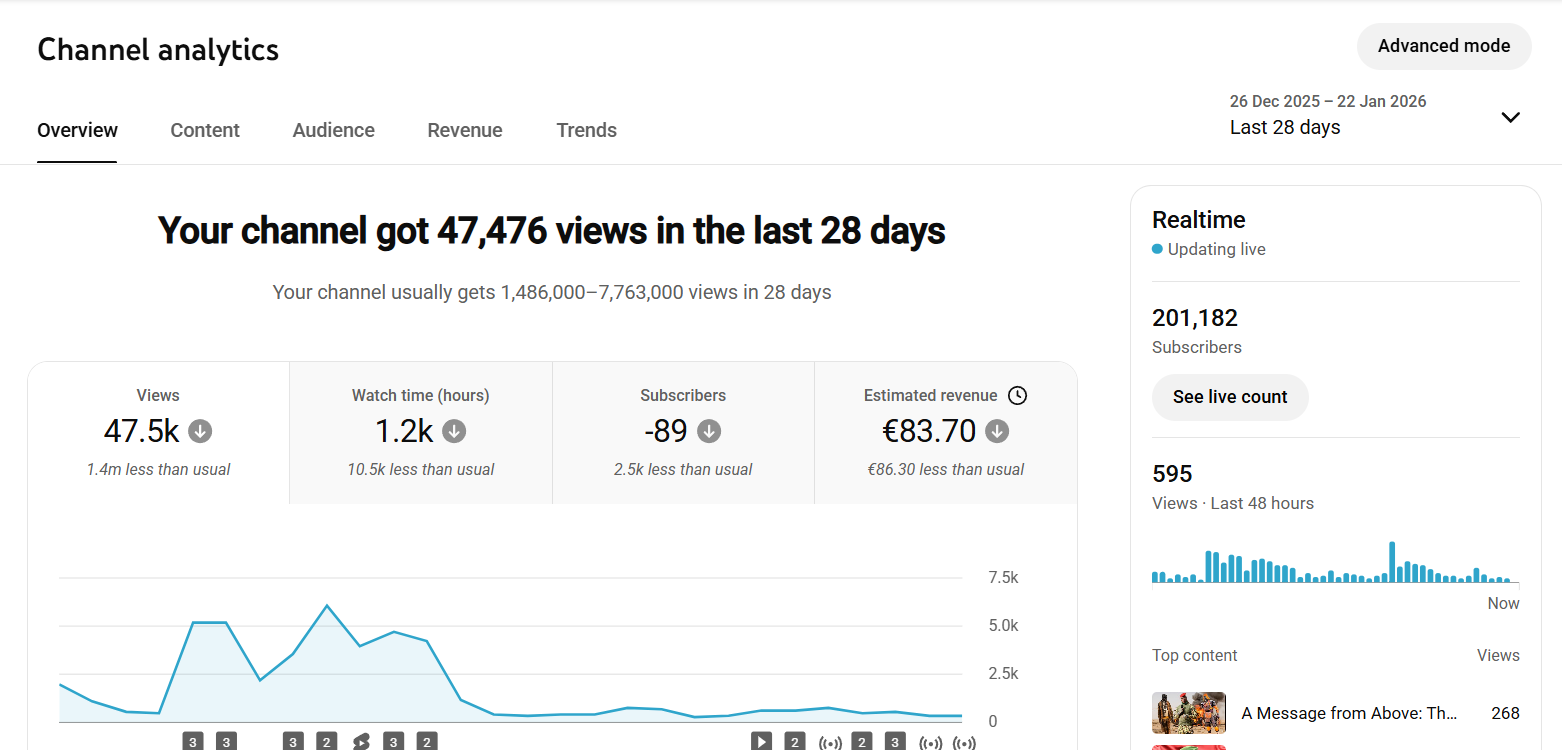
Task: Click the down arrow icon next to 47.5k
Action: (x=200, y=431)
